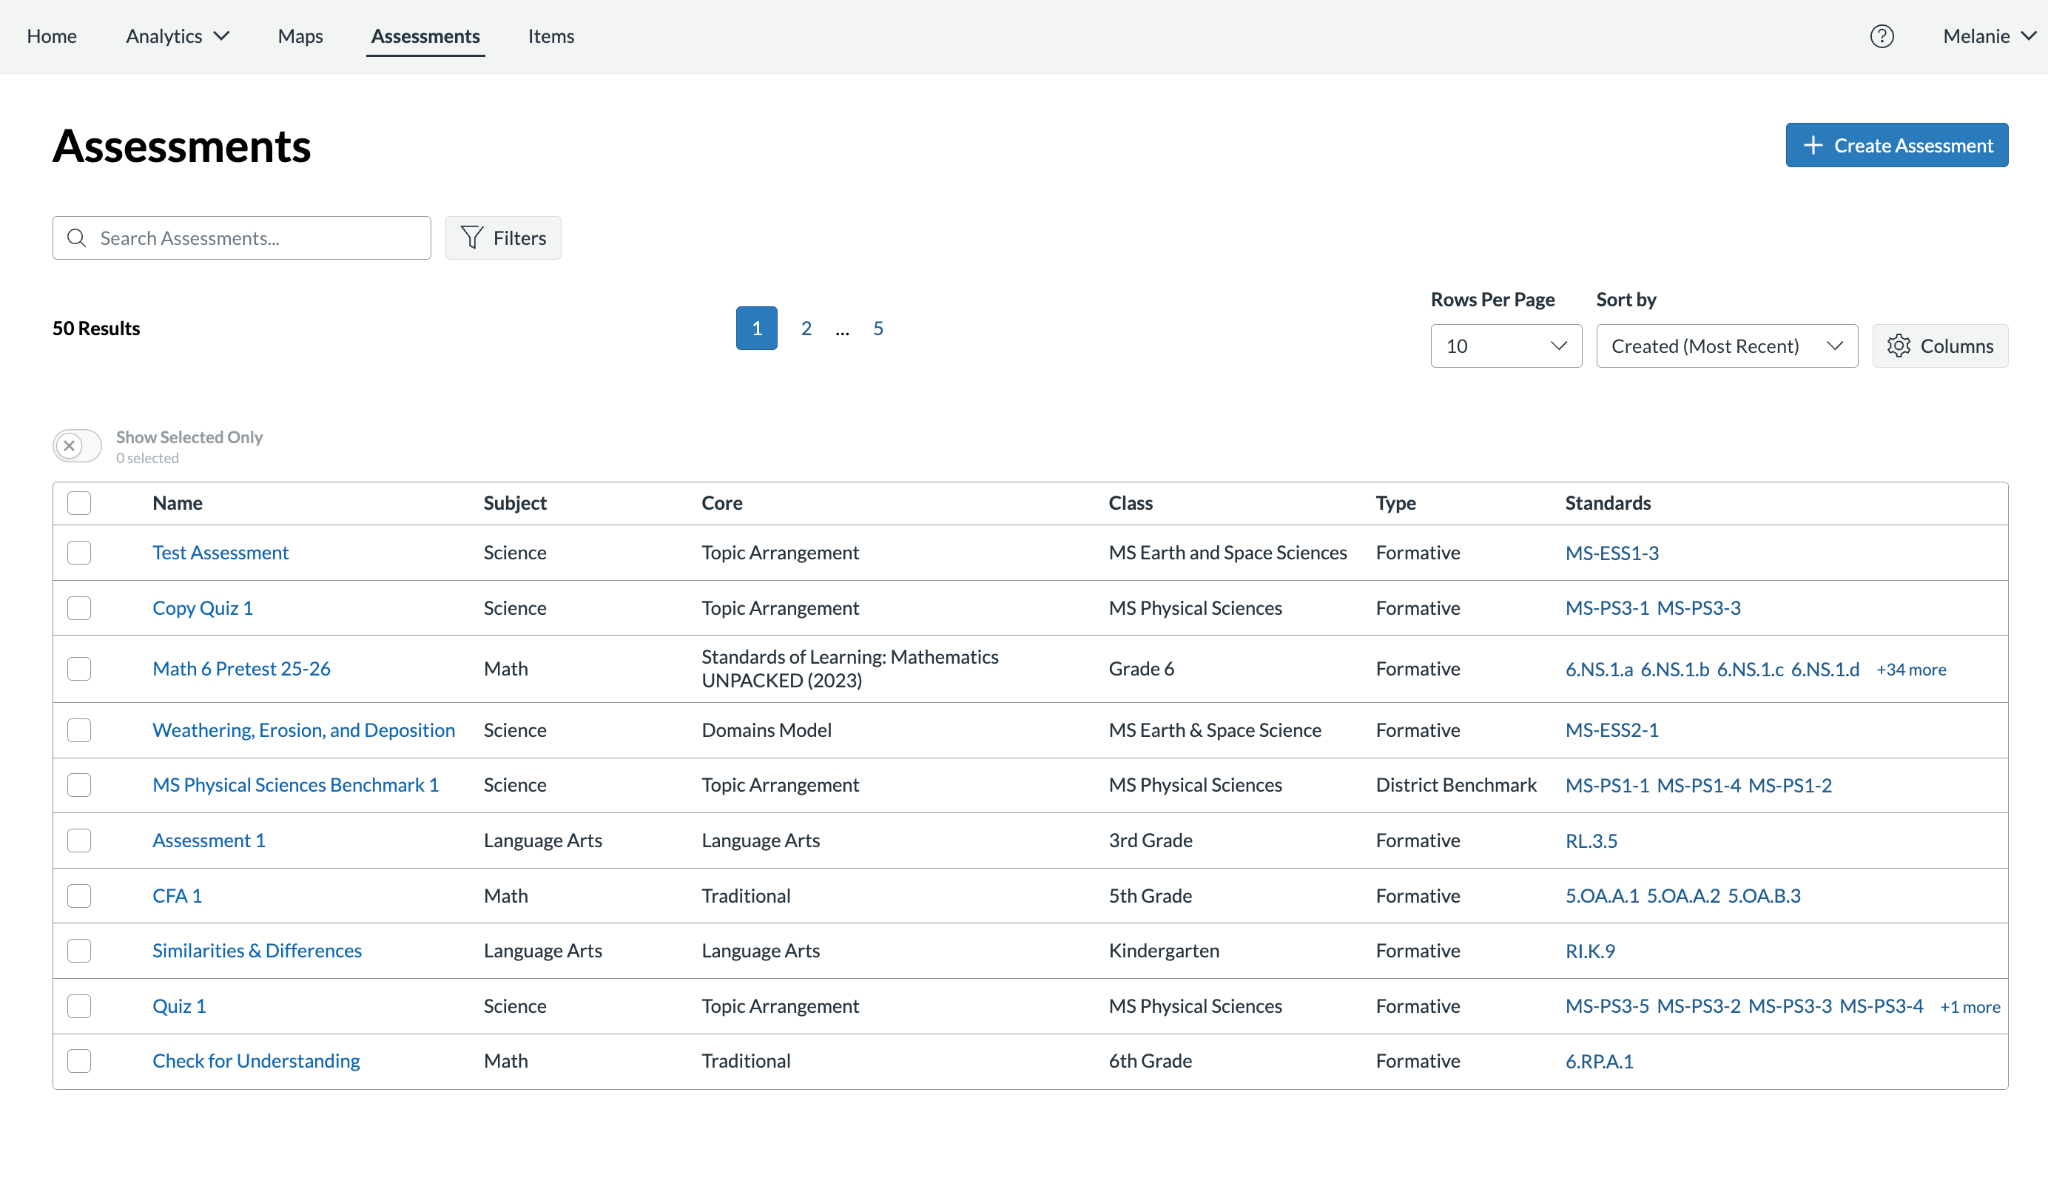Go to results page 2

pyautogui.click(x=806, y=328)
